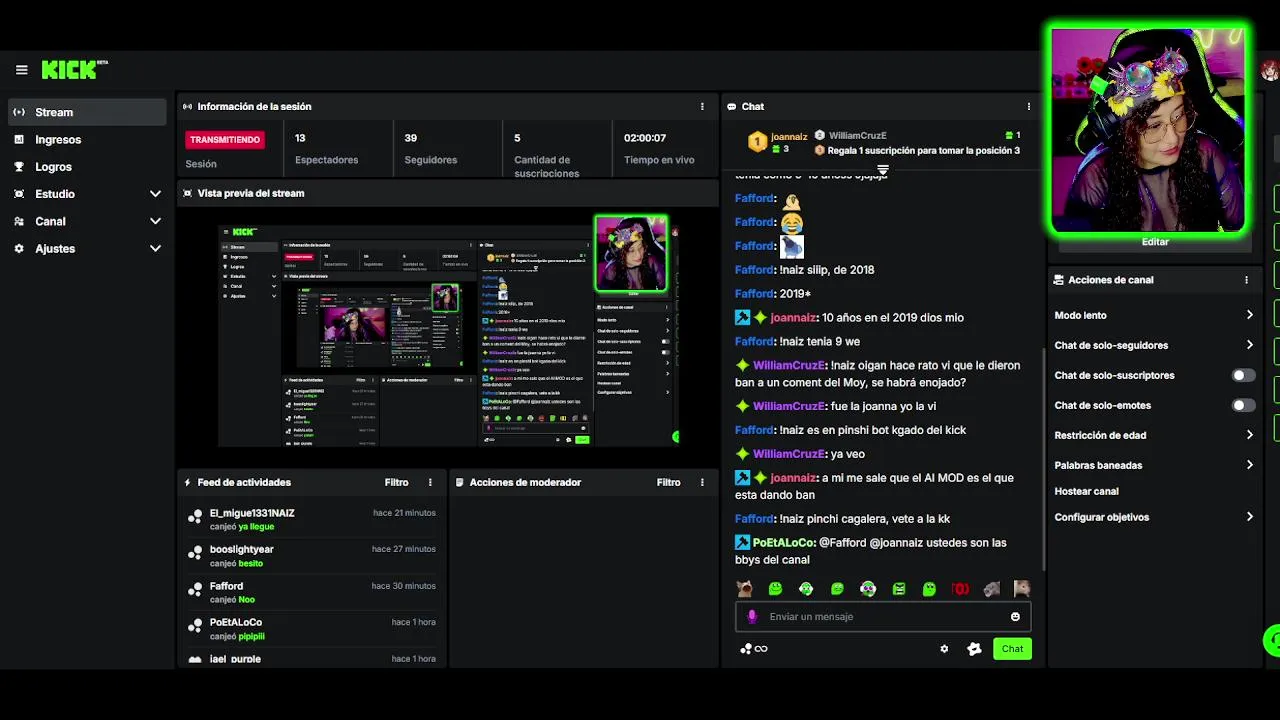Select the angry green square emote
Image resolution: width=1280 pixels, height=720 pixels.
click(x=898, y=589)
